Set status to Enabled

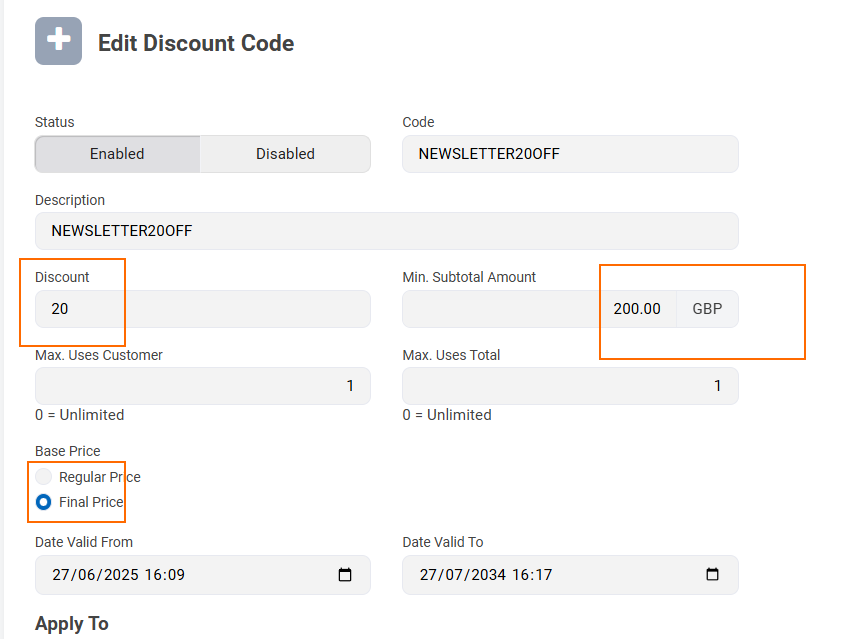(117, 154)
